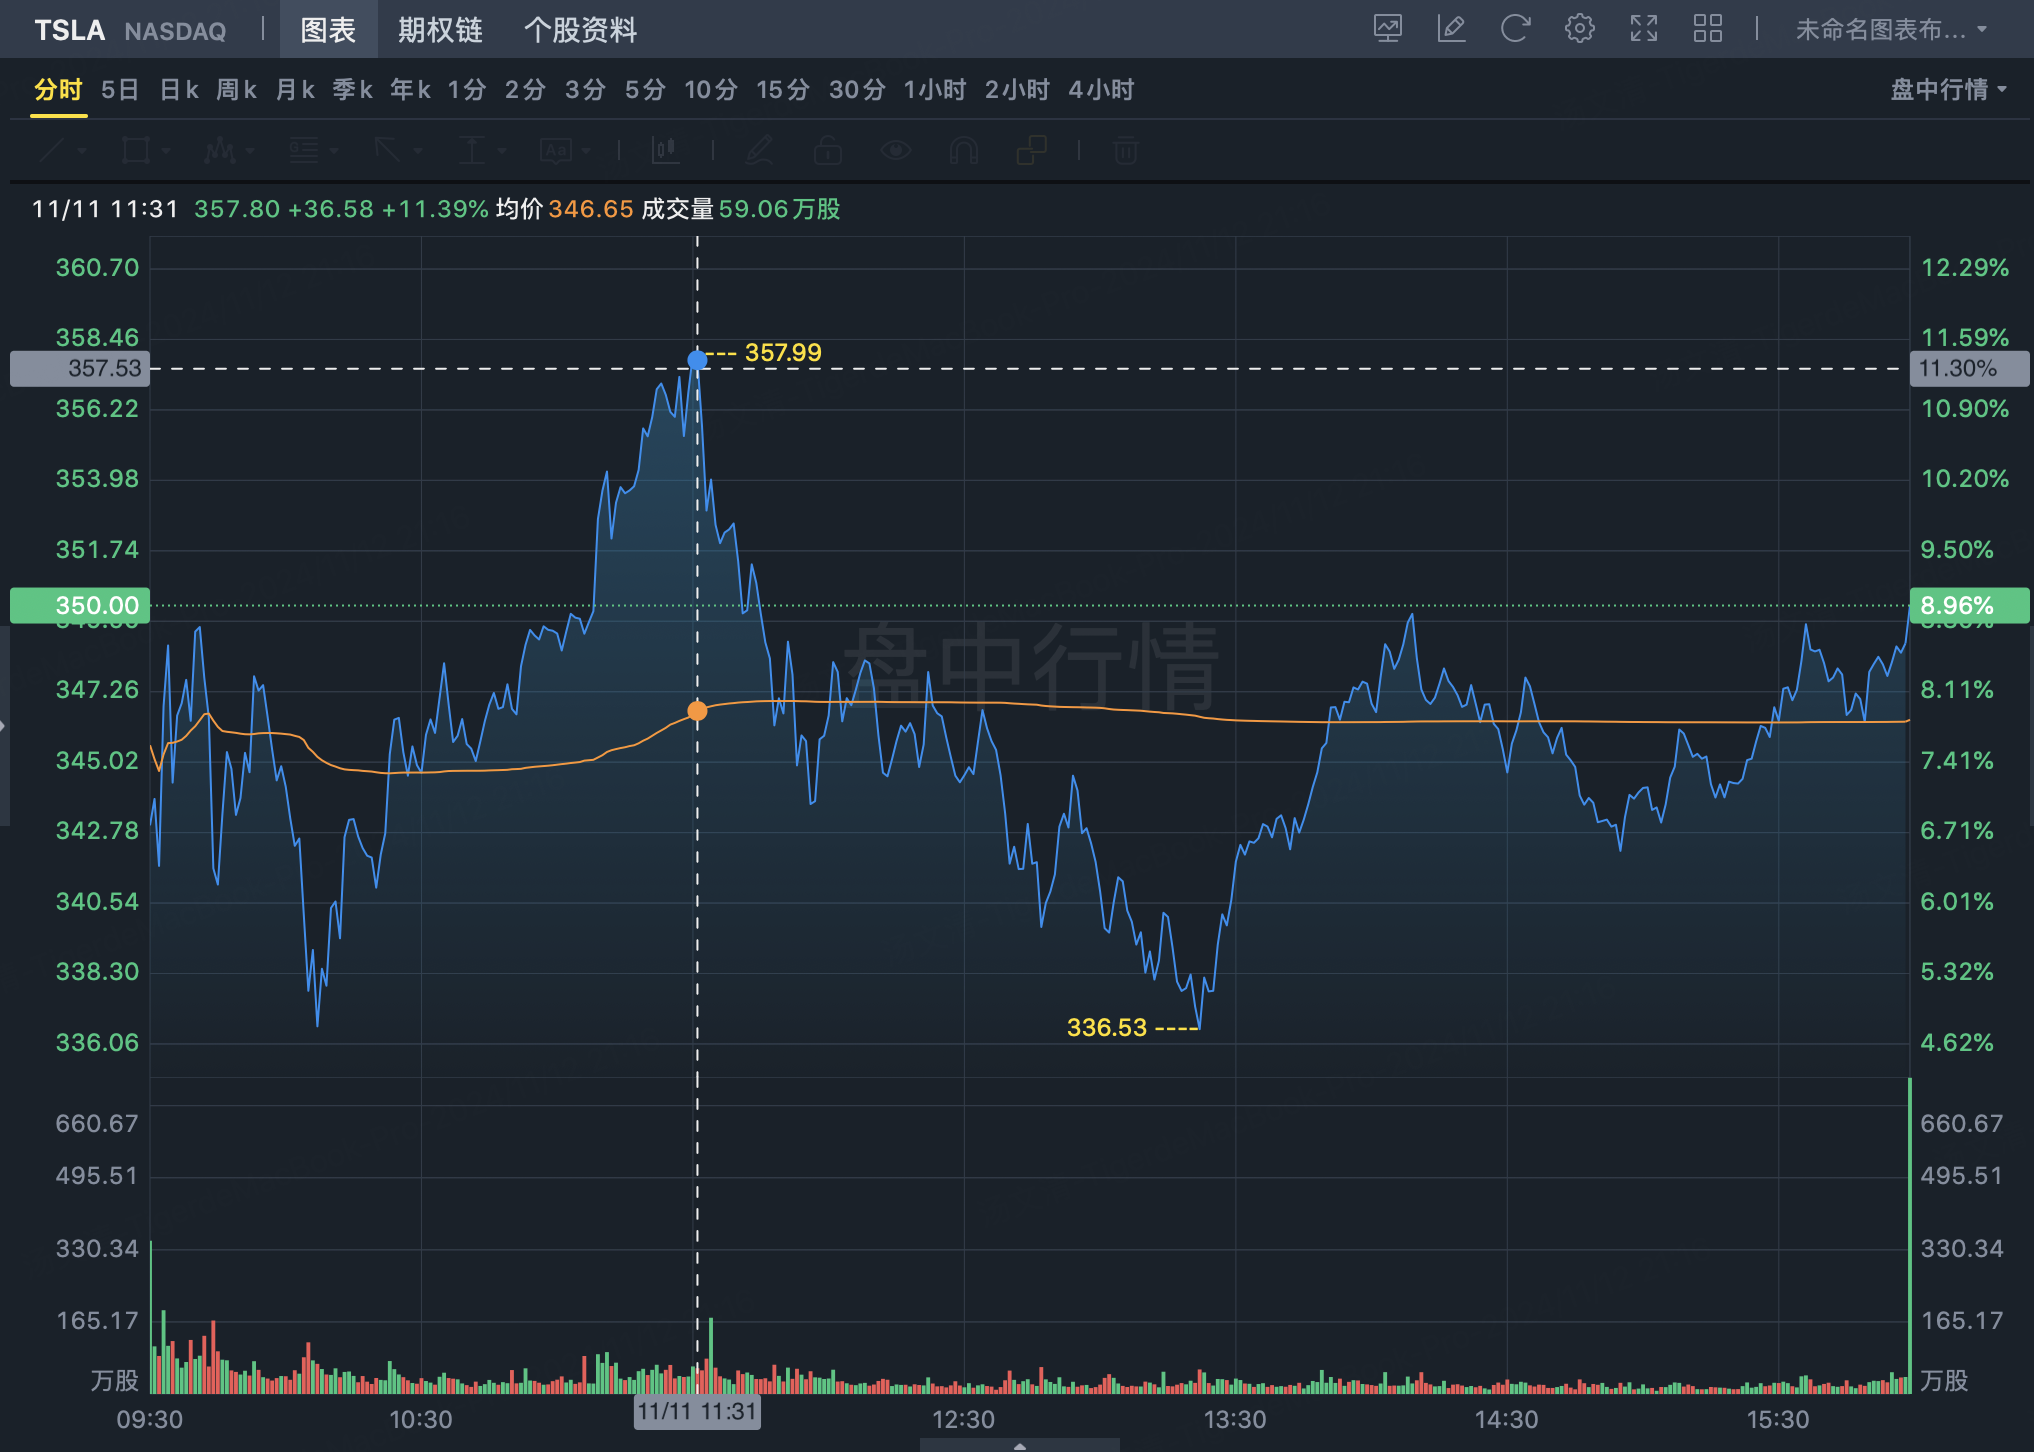
Task: Click the chart refresh icon
Action: tap(1515, 29)
